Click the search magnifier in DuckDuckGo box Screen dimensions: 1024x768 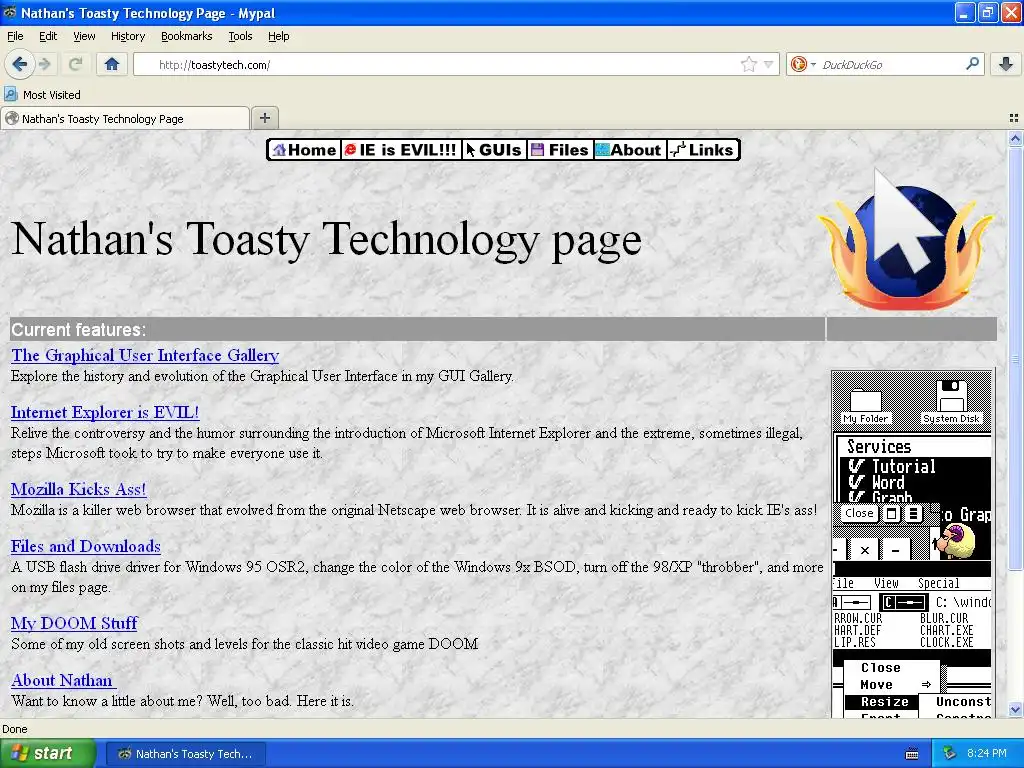click(x=972, y=64)
